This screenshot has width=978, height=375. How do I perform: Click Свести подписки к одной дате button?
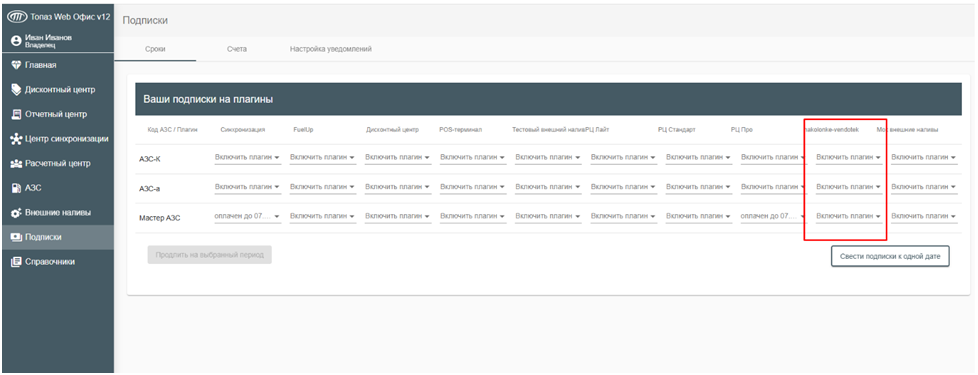[890, 256]
